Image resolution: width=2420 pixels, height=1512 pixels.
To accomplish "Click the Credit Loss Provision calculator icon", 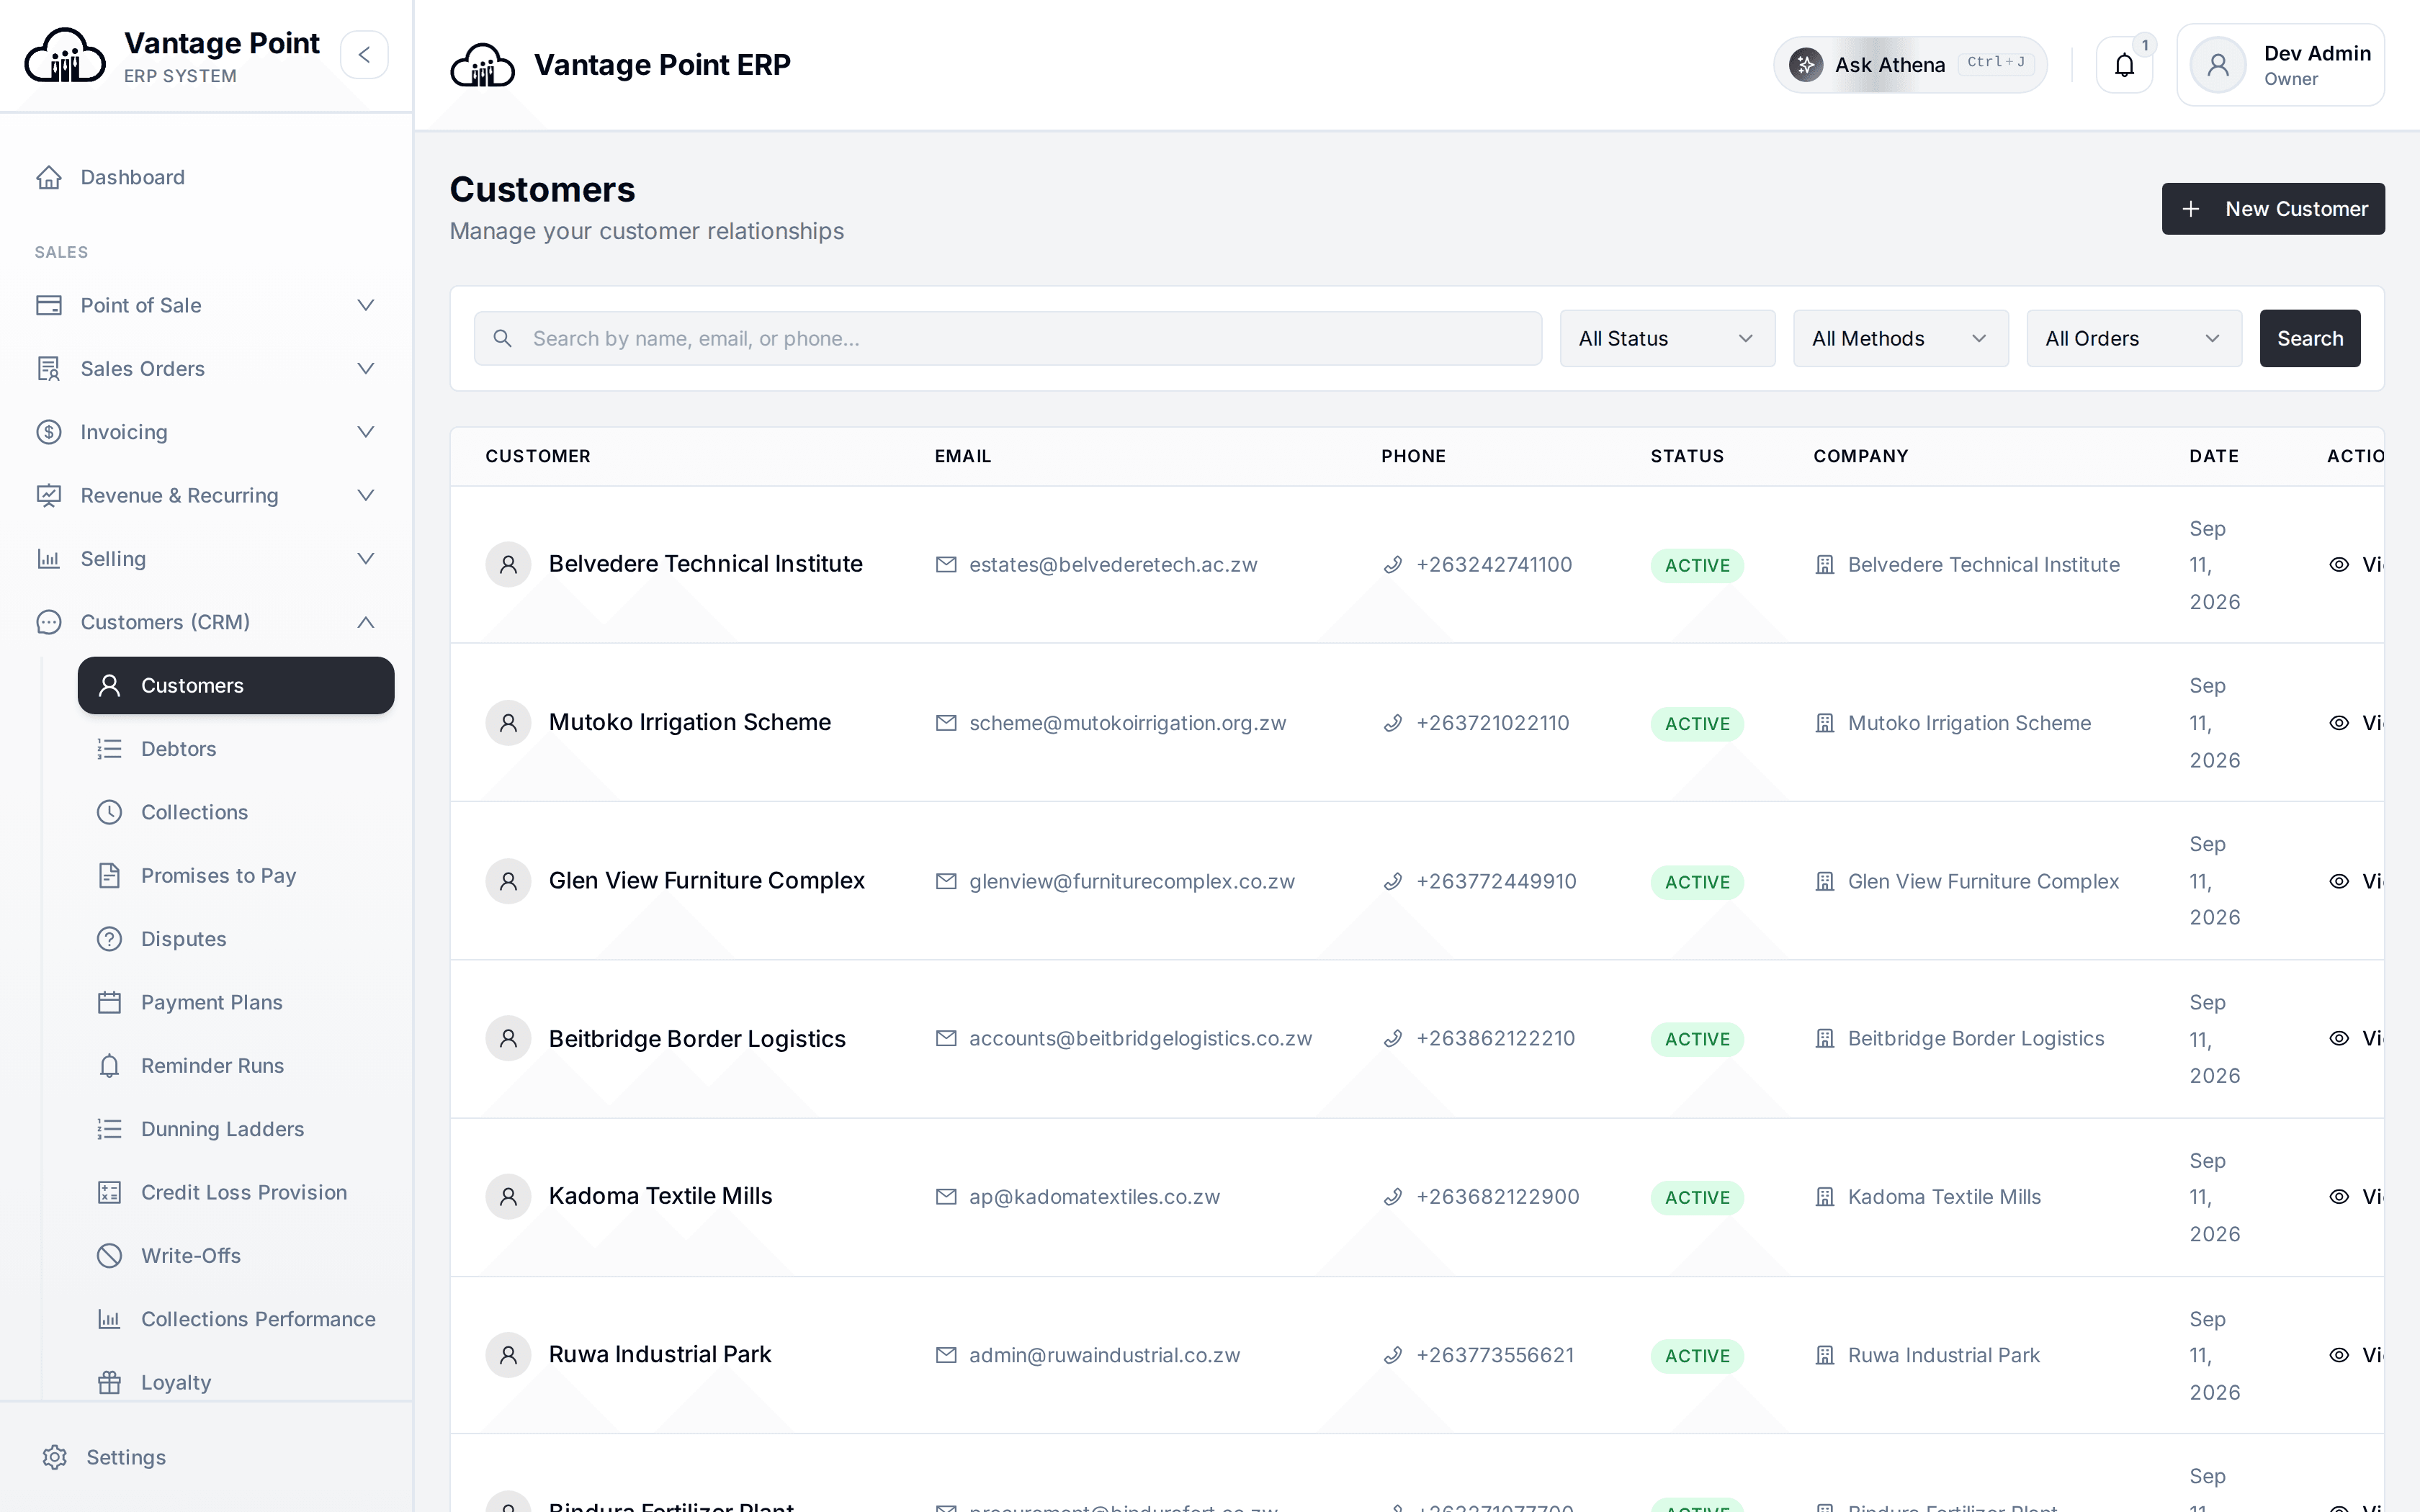I will click(x=109, y=1192).
